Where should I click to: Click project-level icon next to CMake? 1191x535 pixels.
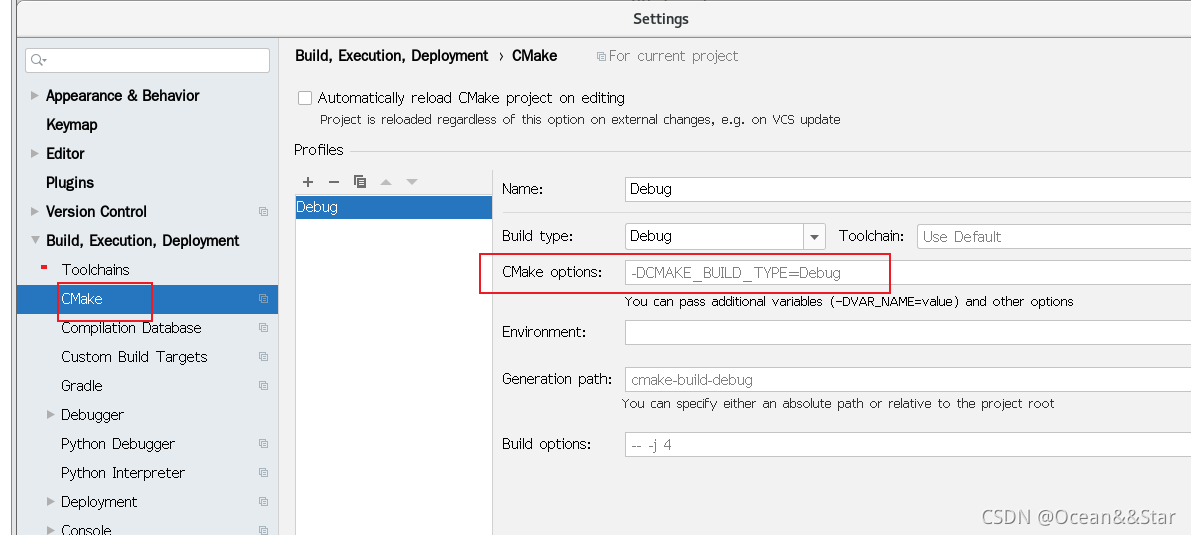(x=264, y=299)
